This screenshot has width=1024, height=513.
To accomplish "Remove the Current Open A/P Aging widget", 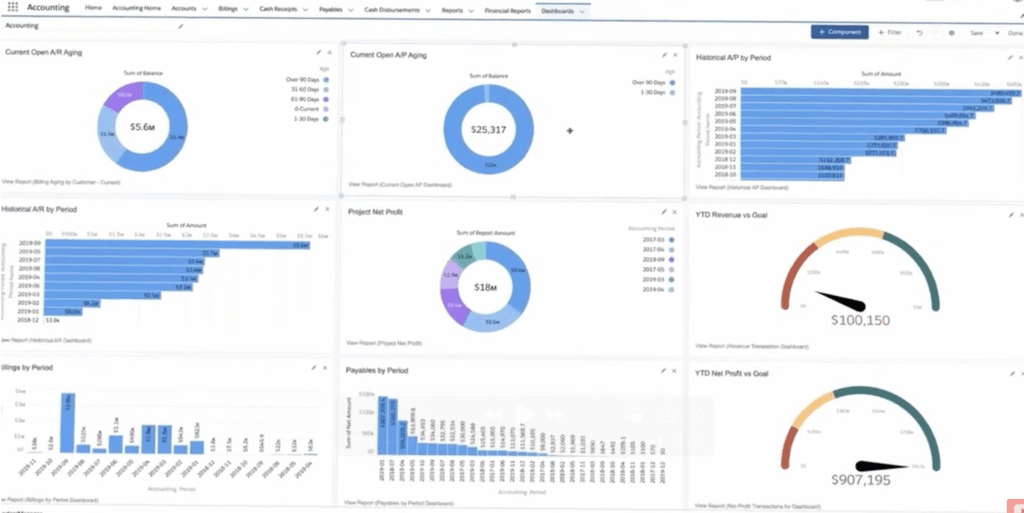I will (x=674, y=54).
